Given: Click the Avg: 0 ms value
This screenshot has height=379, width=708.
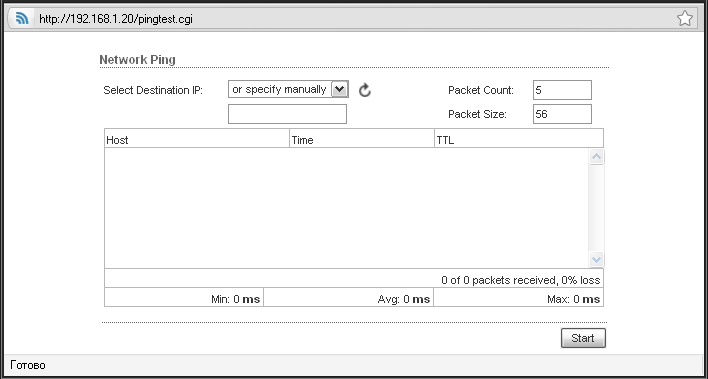Looking at the screenshot, I should point(404,299).
